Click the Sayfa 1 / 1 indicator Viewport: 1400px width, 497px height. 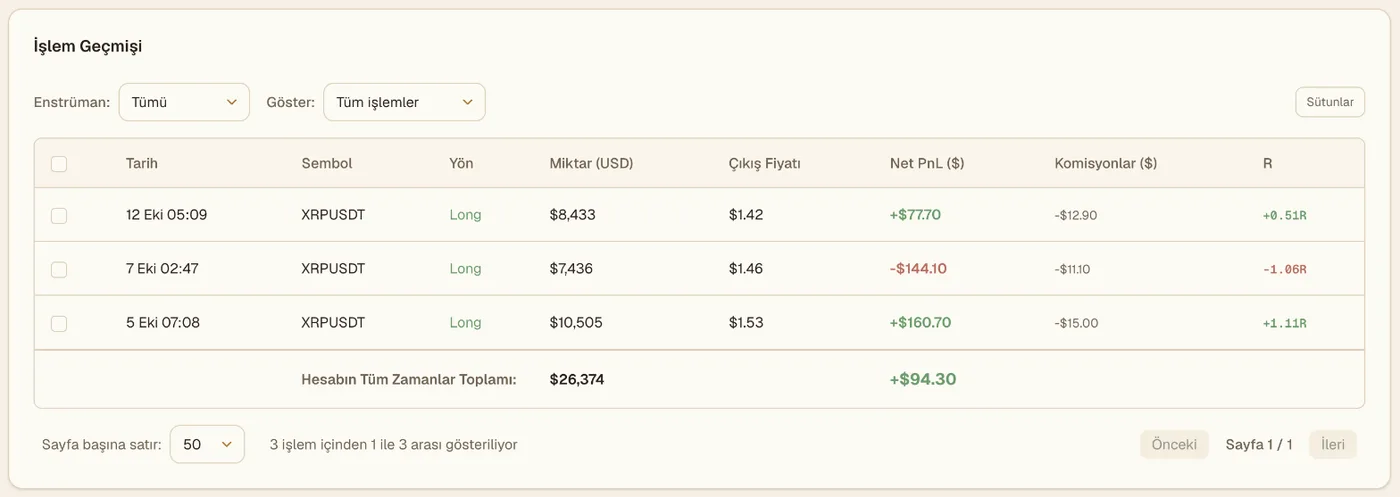pyautogui.click(x=1259, y=445)
